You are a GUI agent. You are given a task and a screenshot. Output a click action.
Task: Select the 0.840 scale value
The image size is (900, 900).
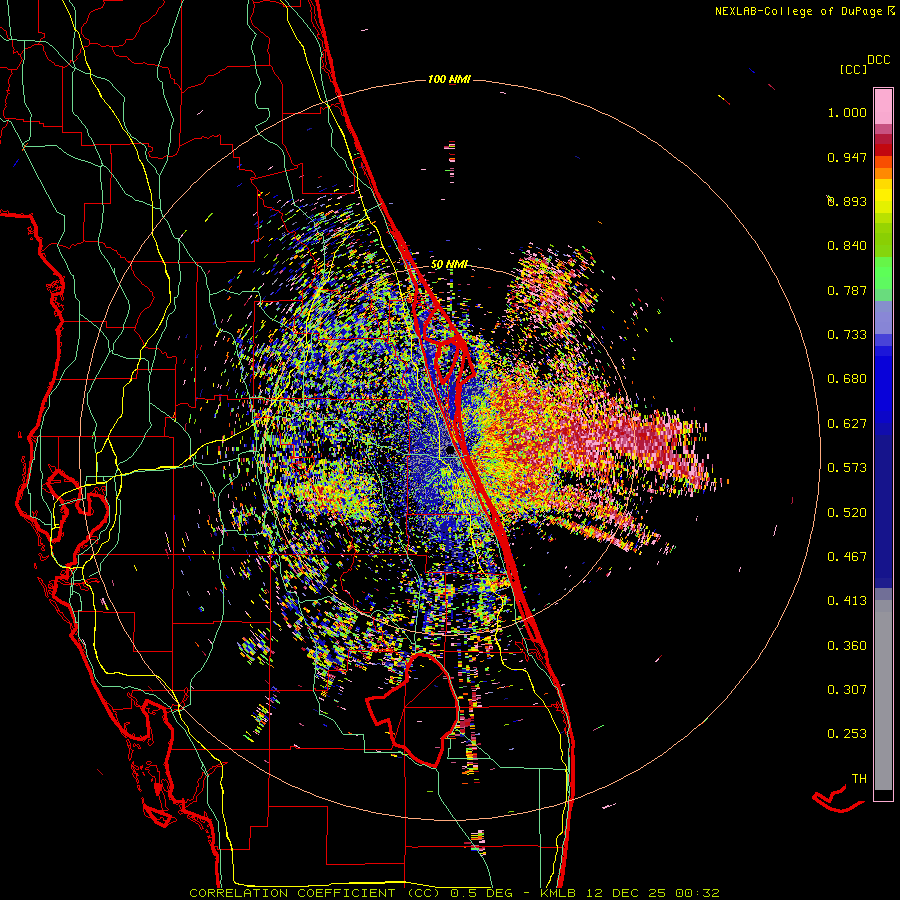(847, 246)
